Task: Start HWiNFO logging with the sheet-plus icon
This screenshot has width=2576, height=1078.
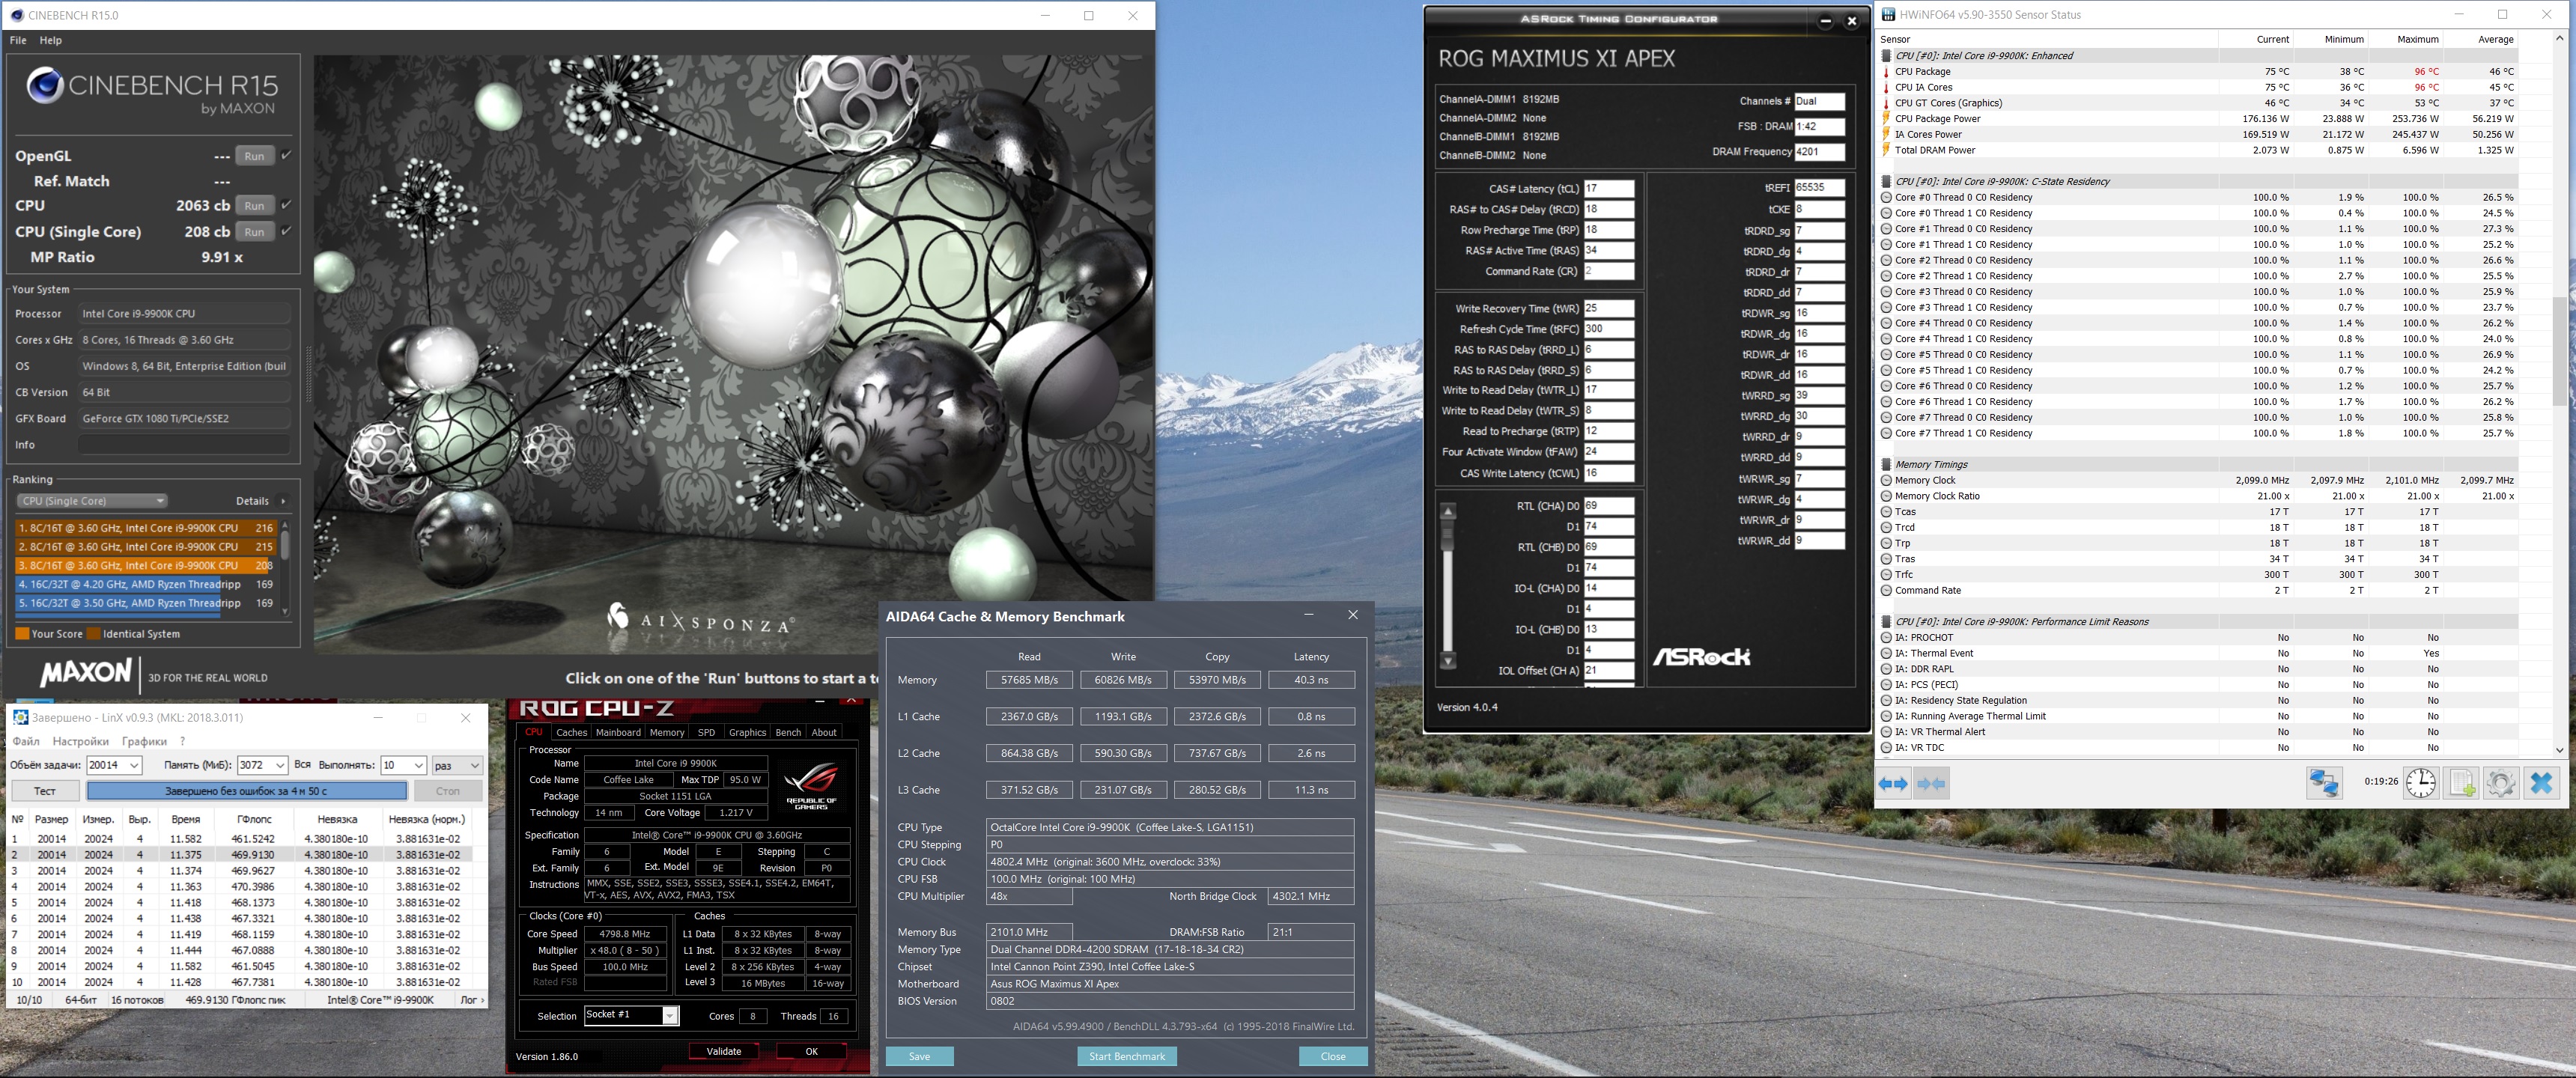Action: pyautogui.click(x=2460, y=783)
